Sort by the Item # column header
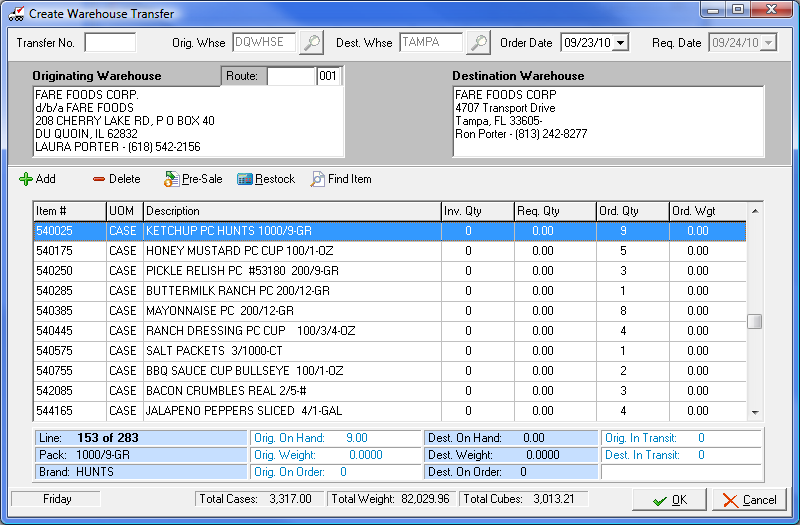The image size is (800, 525). pyautogui.click(x=69, y=211)
